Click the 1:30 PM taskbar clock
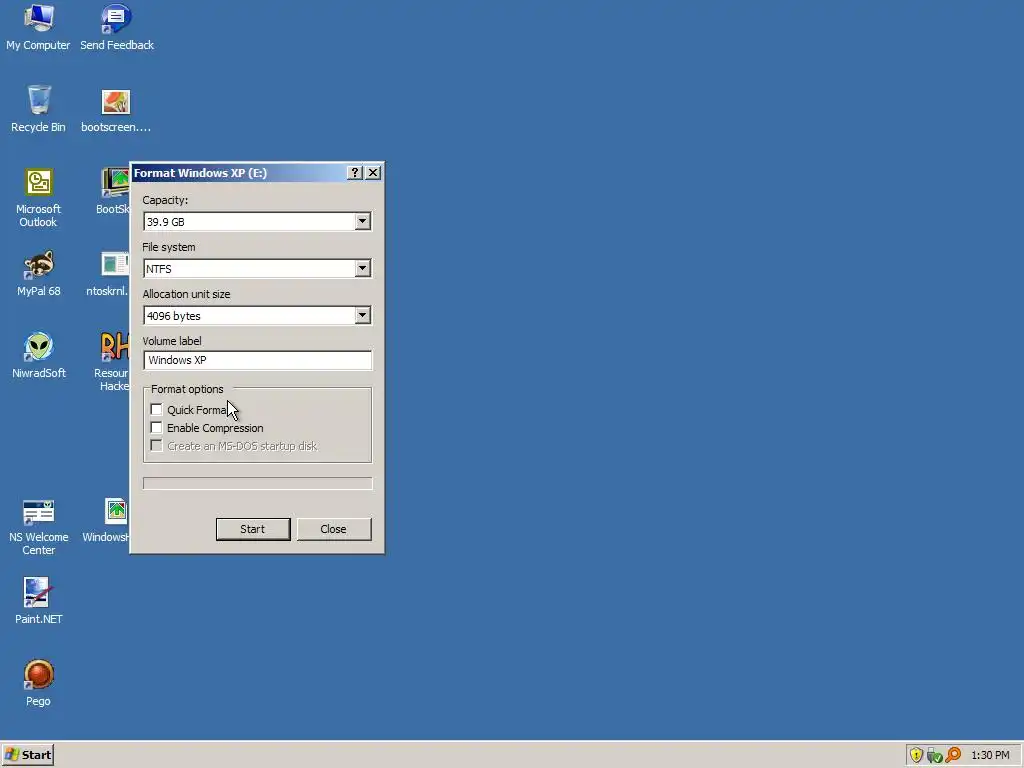 tap(990, 755)
